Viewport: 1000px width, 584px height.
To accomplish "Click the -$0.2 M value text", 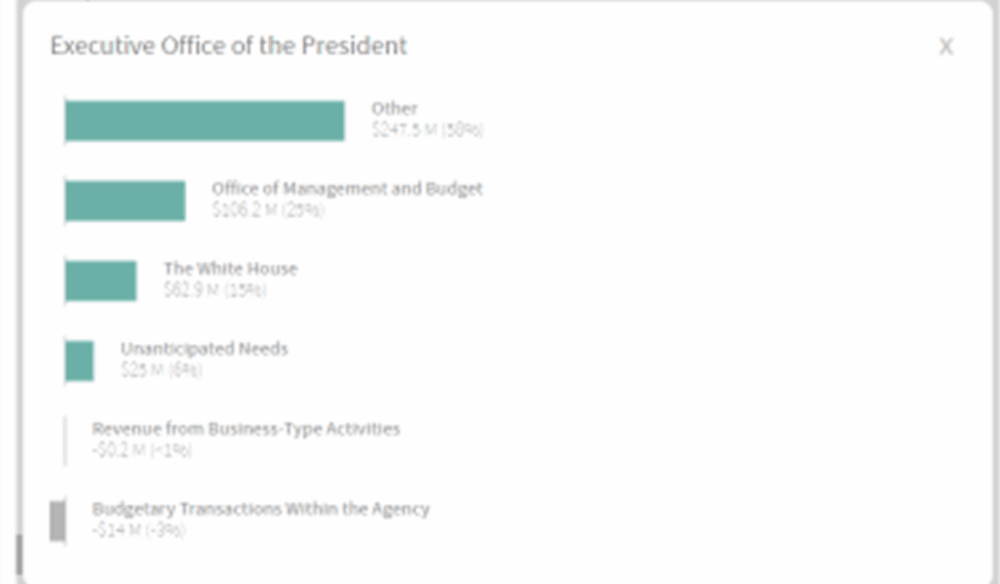I will click(x=141, y=450).
